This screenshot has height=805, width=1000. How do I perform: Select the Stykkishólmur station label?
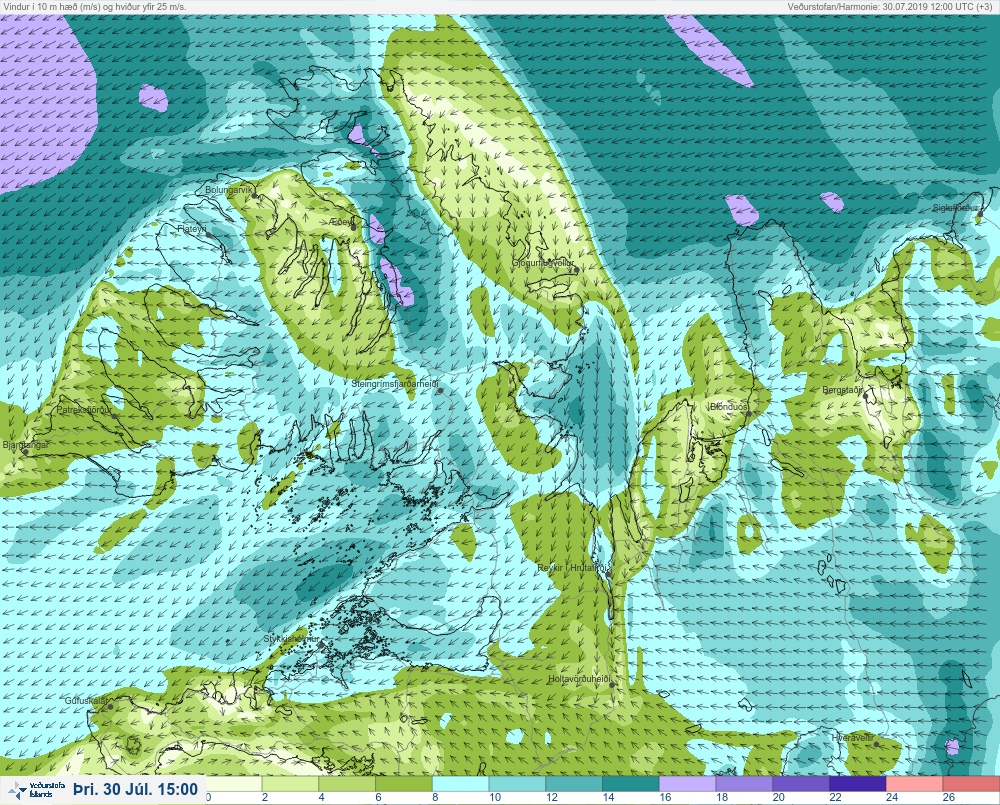291,639
